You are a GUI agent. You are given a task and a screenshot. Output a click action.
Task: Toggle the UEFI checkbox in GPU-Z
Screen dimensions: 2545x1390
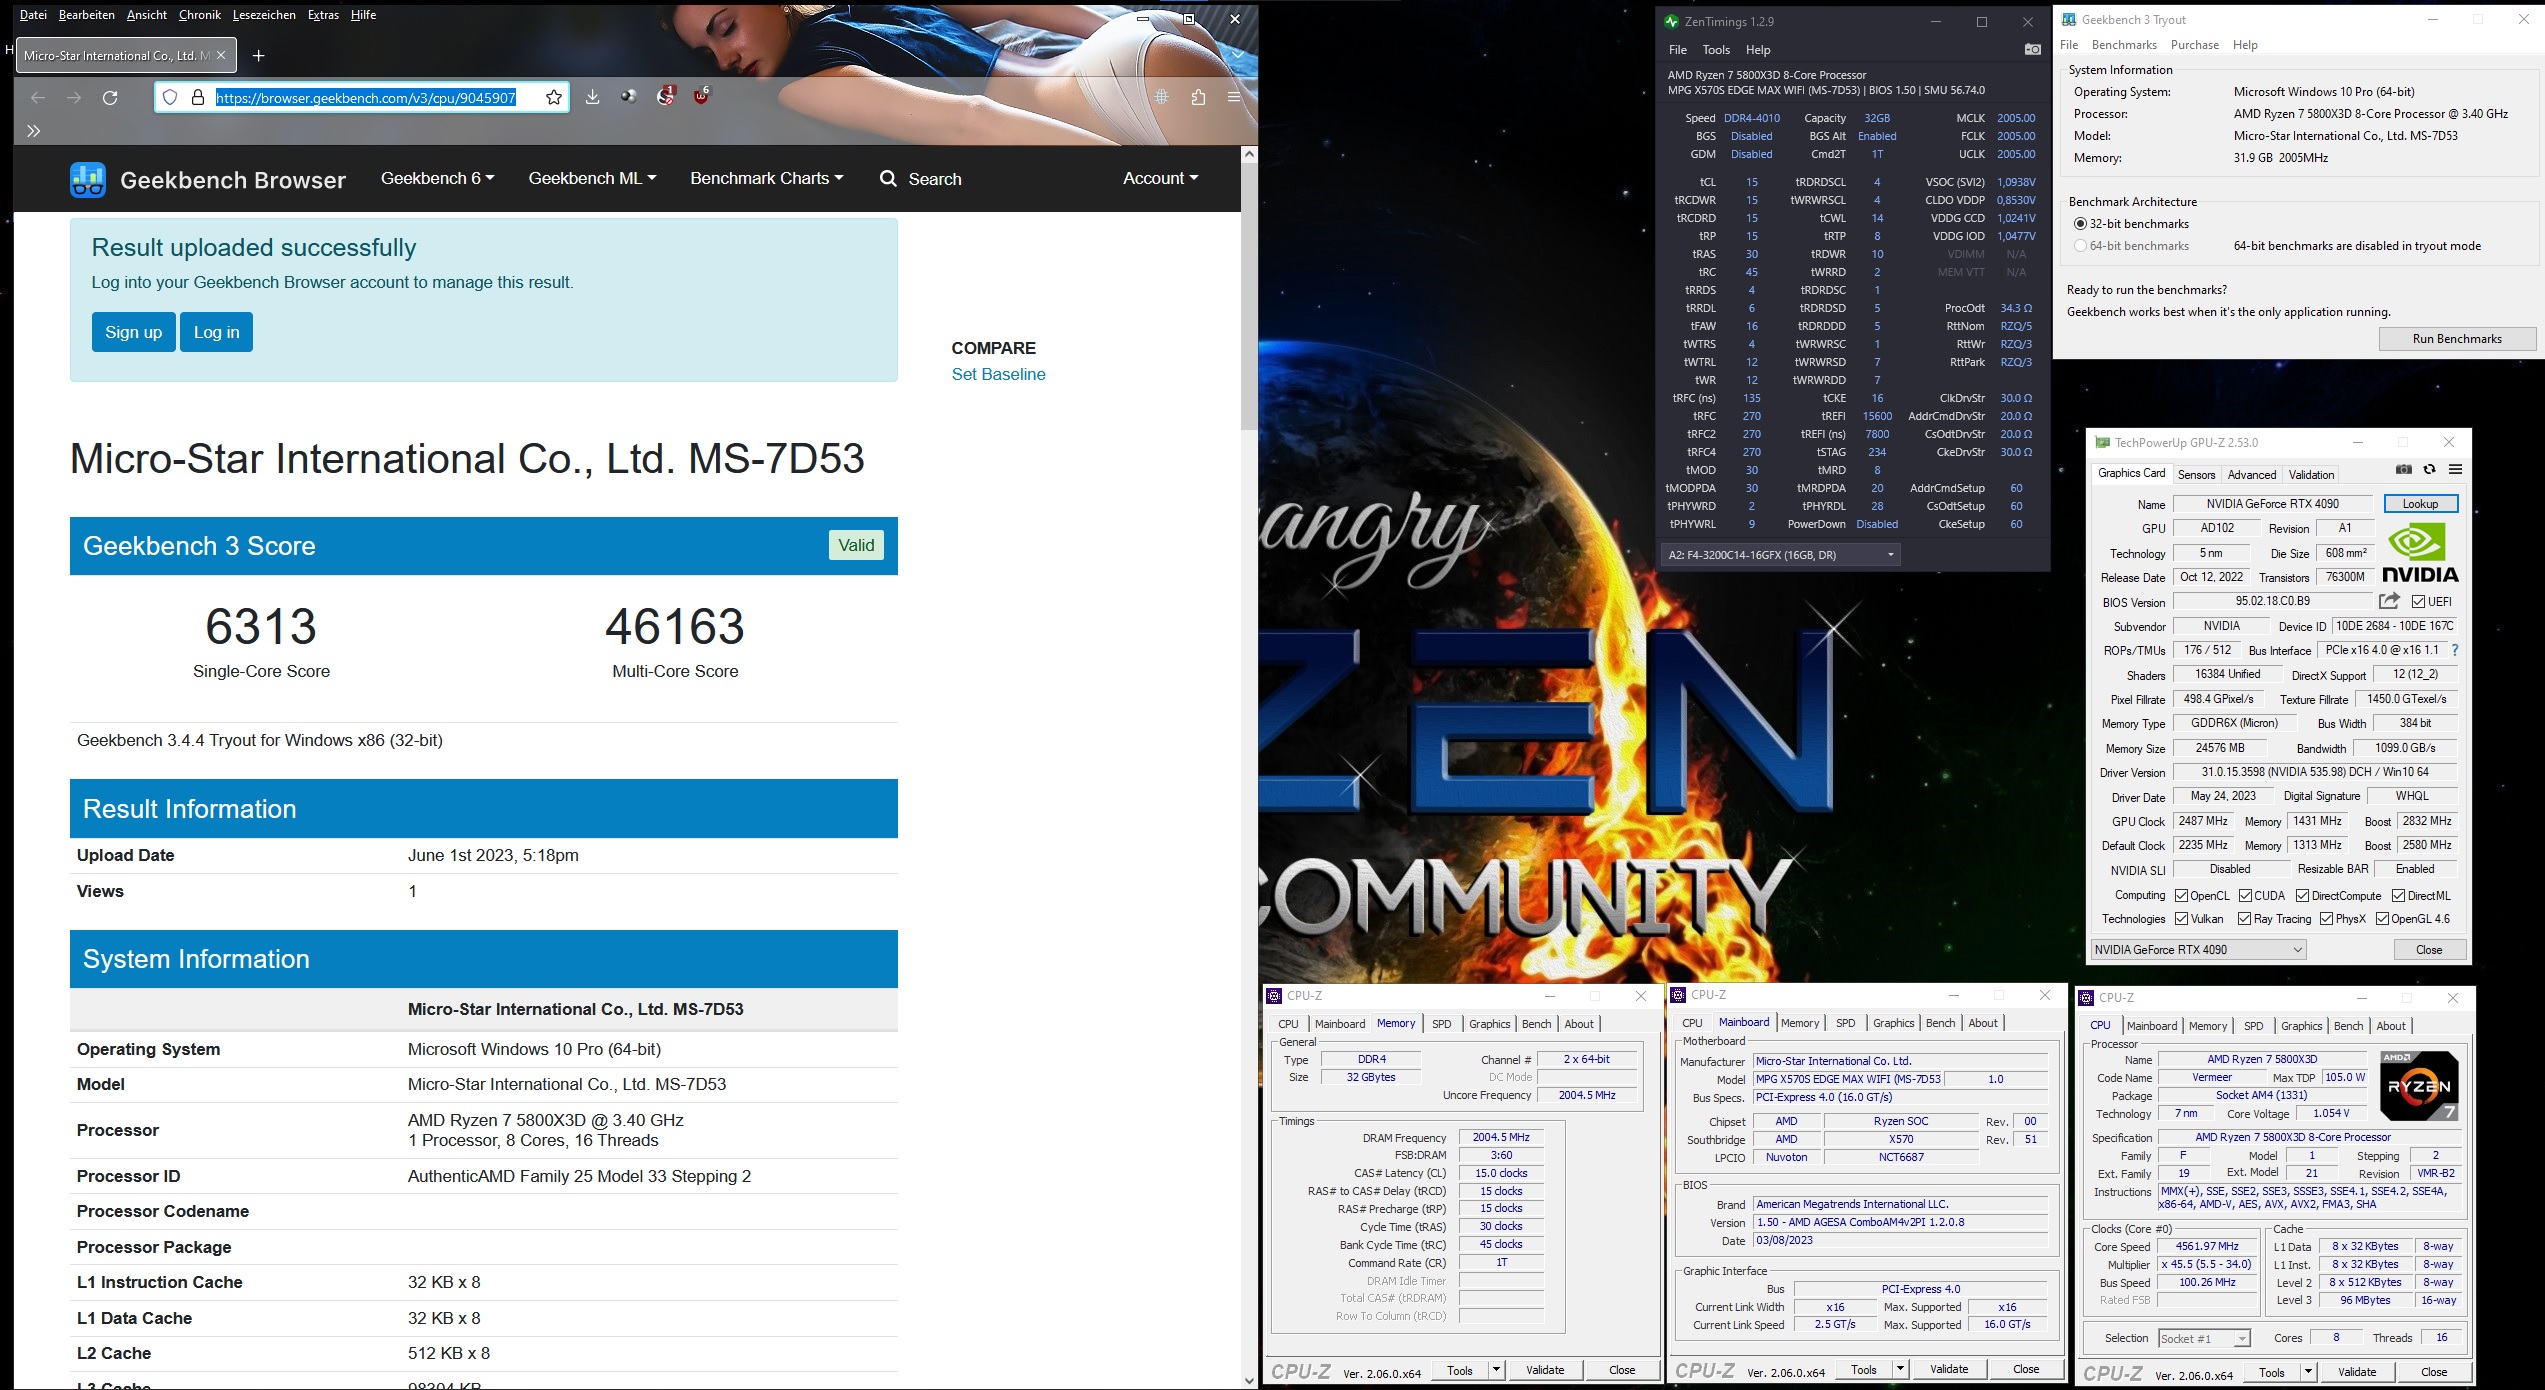tap(2418, 602)
